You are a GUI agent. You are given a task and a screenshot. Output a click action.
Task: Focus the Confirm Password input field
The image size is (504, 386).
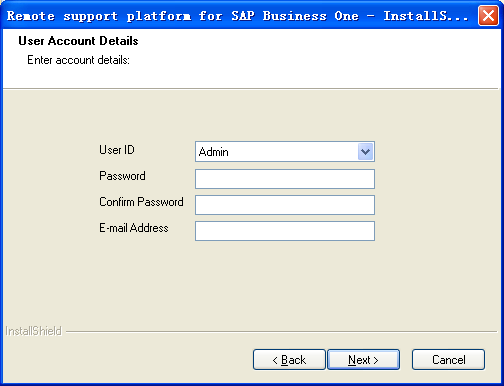pyautogui.click(x=285, y=205)
